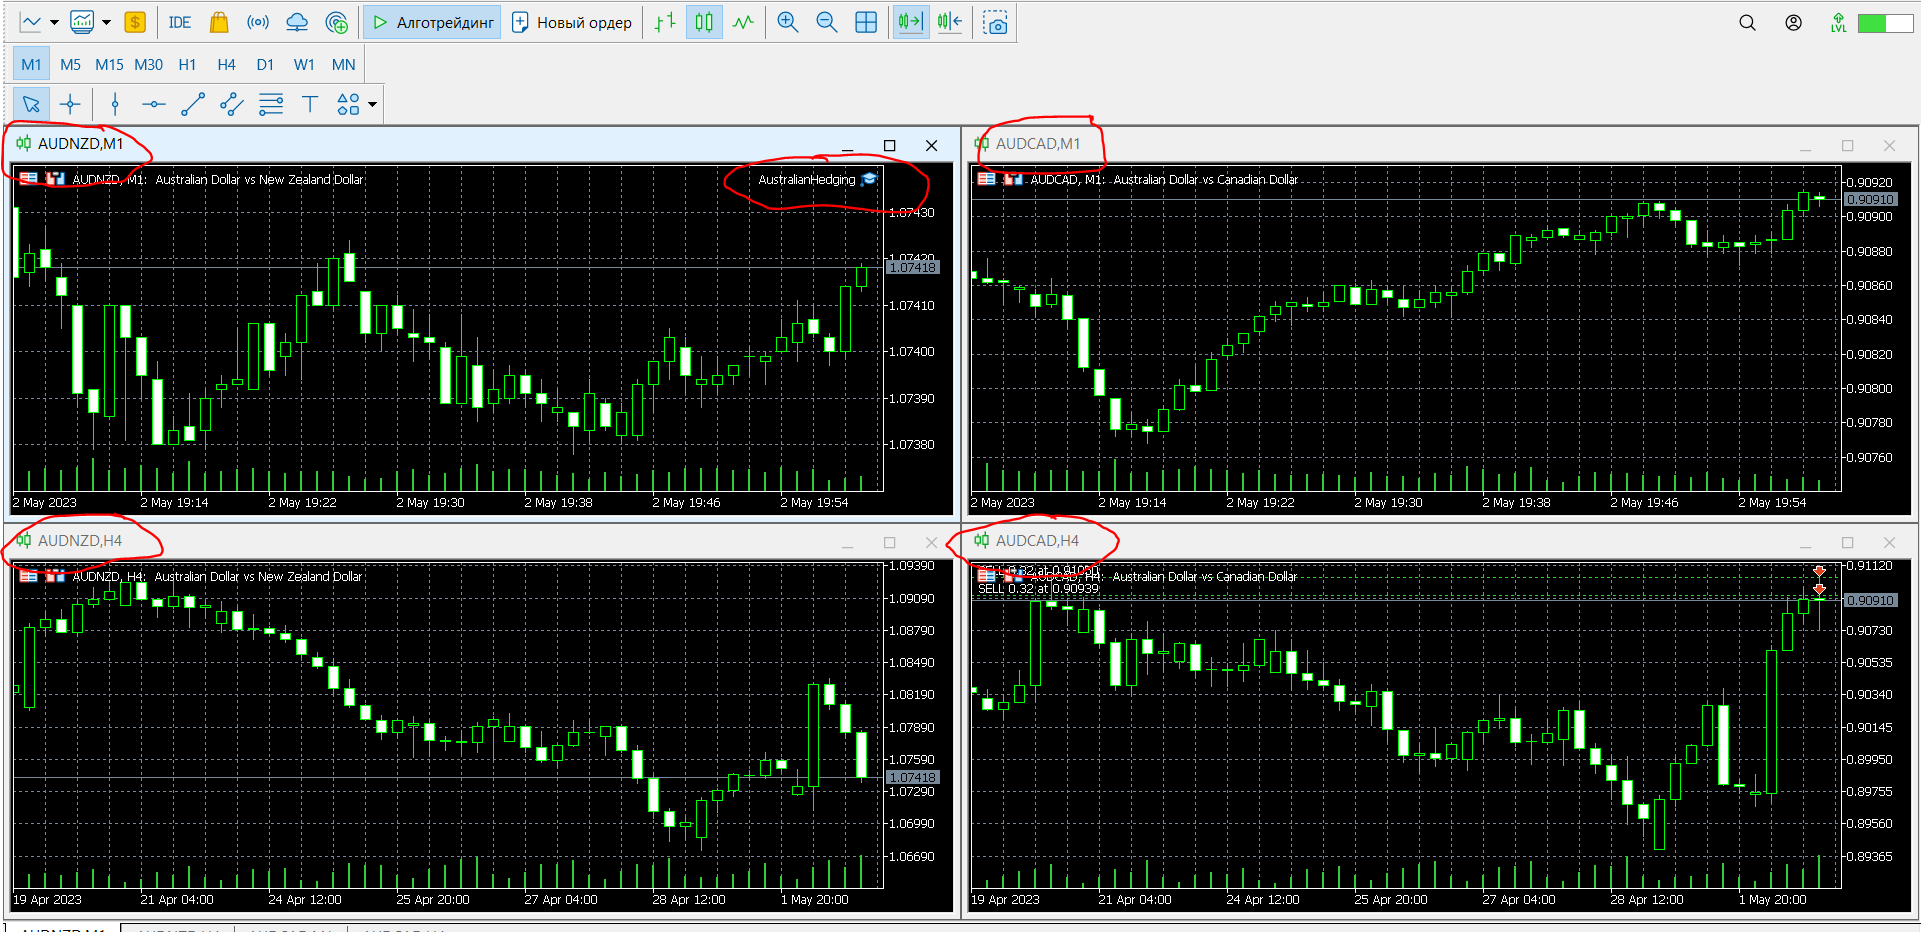Zoom in on the chart

788,22
